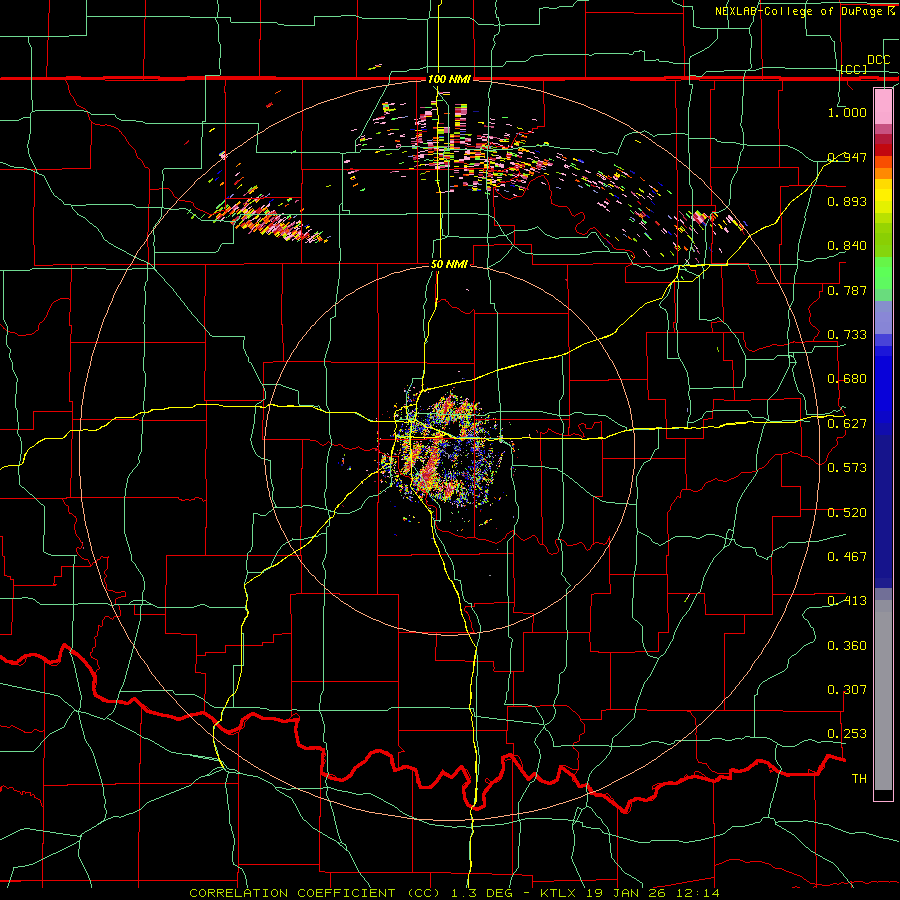Click the 0.947 legend value
The width and height of the screenshot is (900, 900).
coord(847,157)
